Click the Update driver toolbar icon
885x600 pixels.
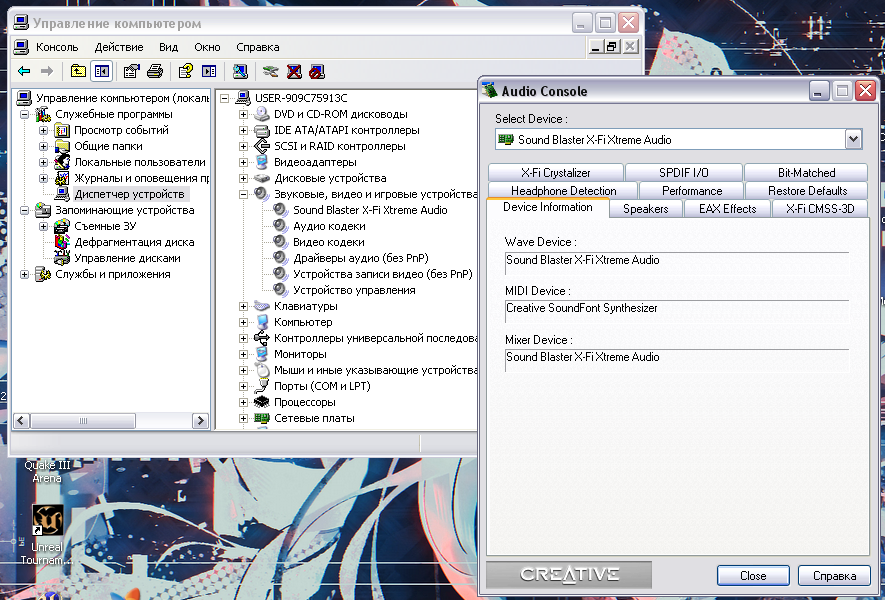pos(271,71)
